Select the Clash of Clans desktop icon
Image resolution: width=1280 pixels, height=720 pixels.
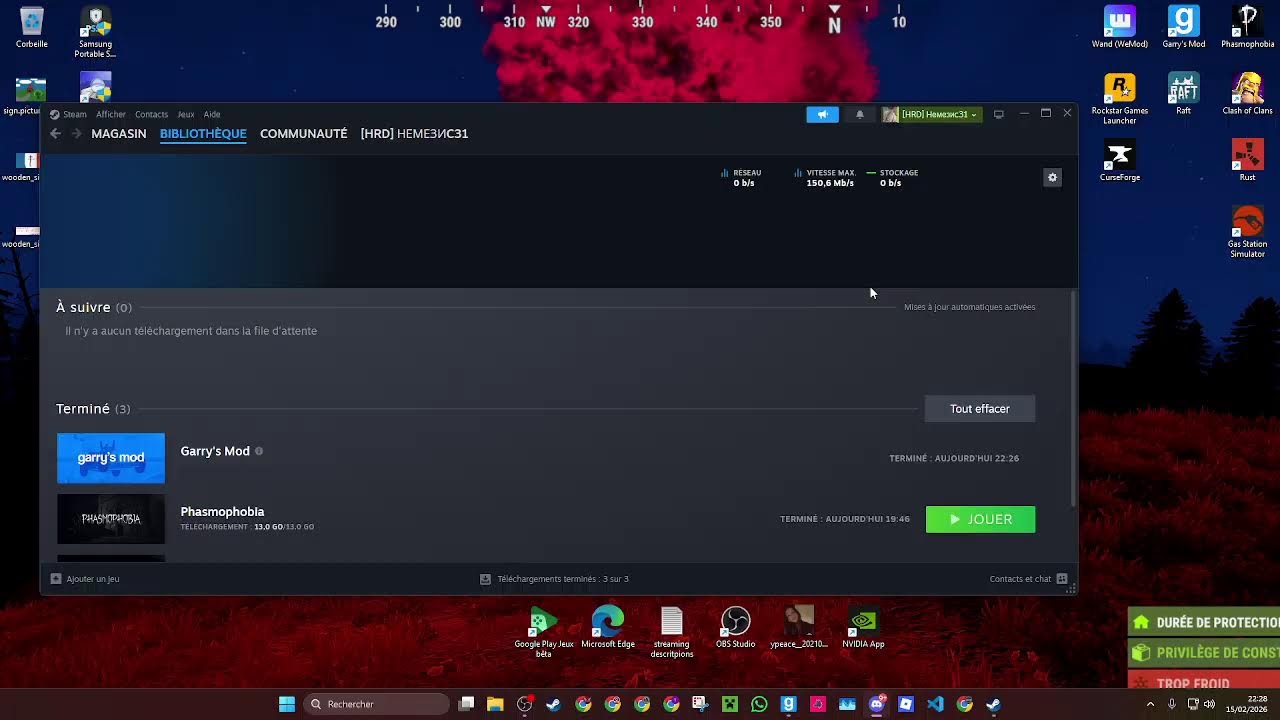(1247, 94)
